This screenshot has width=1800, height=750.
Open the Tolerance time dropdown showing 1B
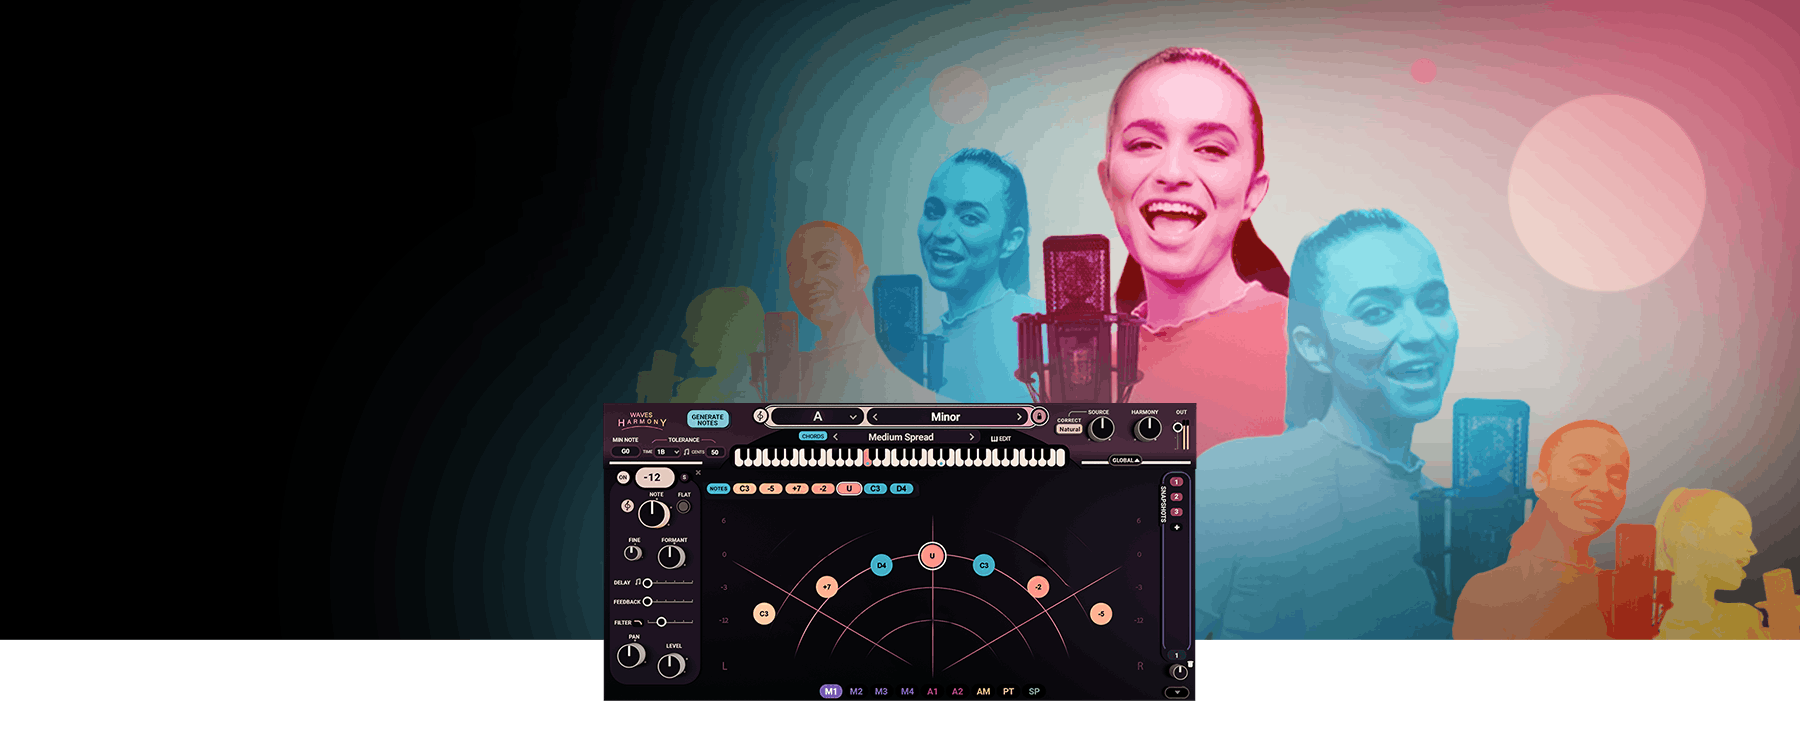[666, 452]
